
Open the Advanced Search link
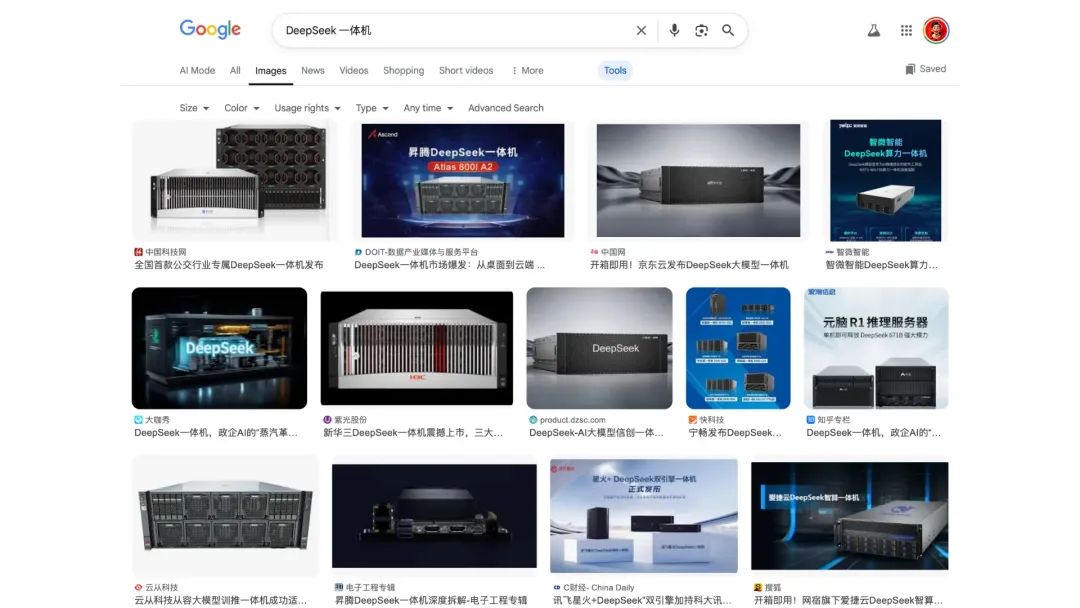(506, 107)
